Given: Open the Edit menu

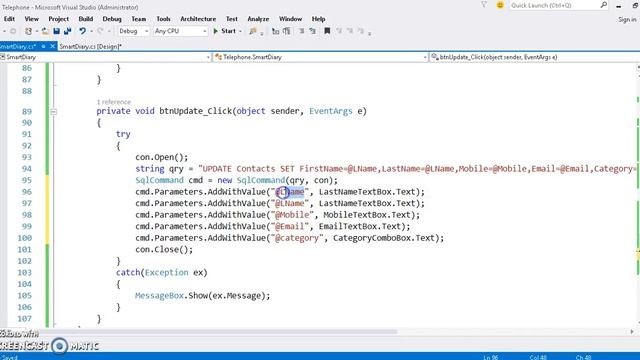Looking at the screenshot, I should coord(9,19).
